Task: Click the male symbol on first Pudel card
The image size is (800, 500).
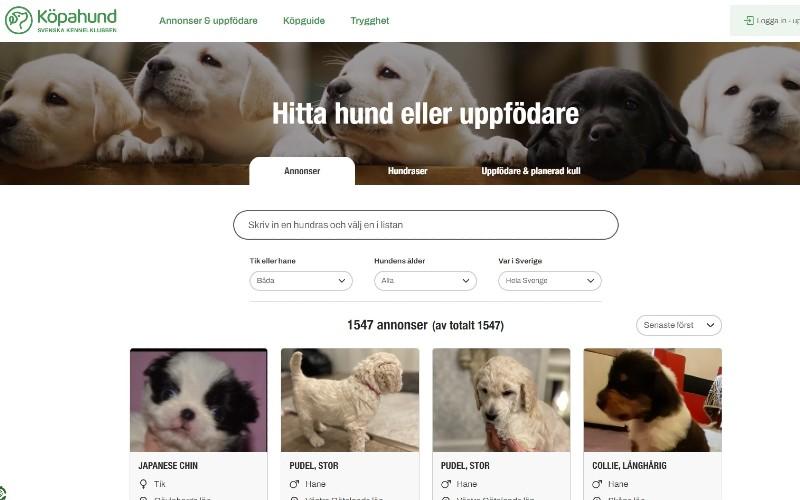Action: 294,484
